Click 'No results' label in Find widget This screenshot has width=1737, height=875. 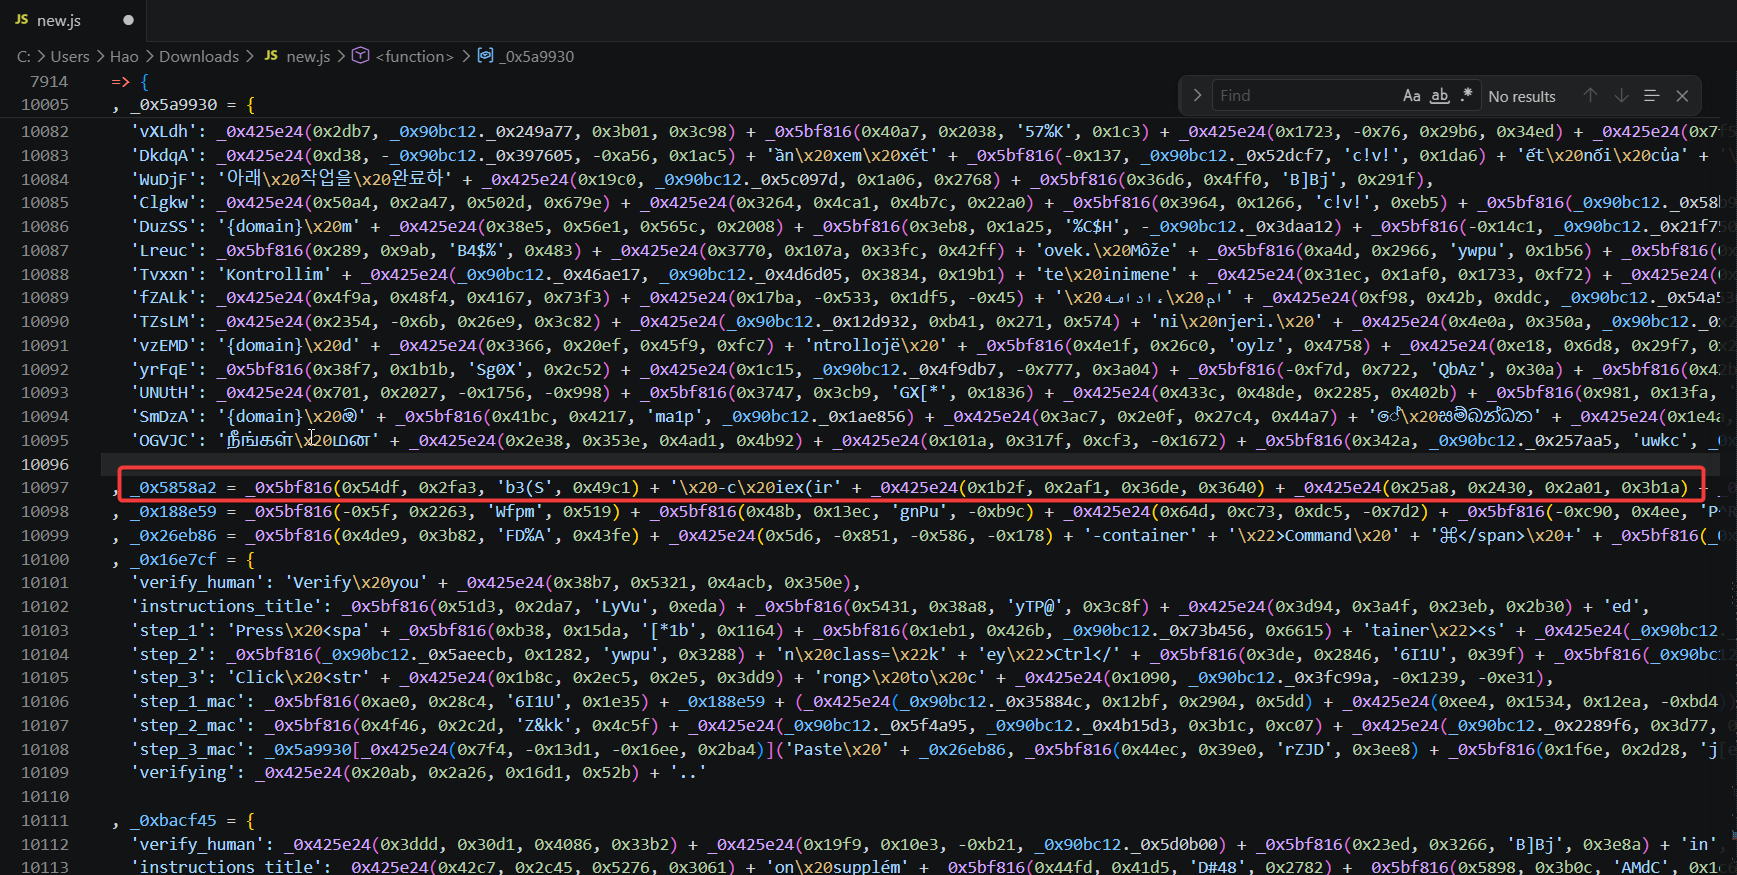coord(1522,97)
